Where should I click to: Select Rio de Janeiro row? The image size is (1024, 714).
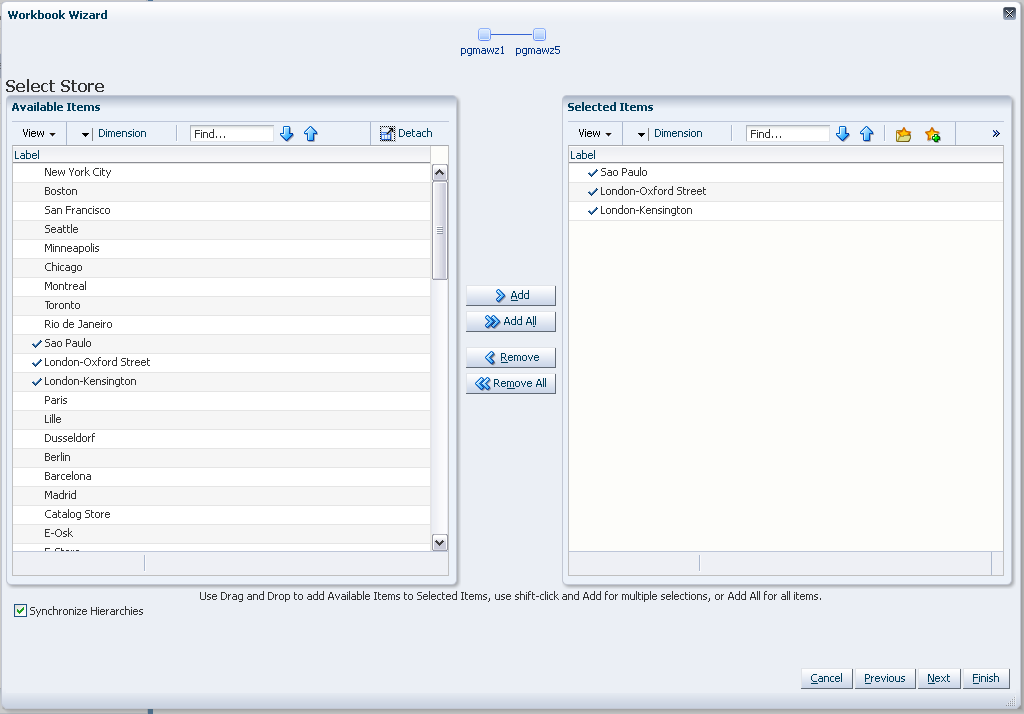click(x=221, y=324)
